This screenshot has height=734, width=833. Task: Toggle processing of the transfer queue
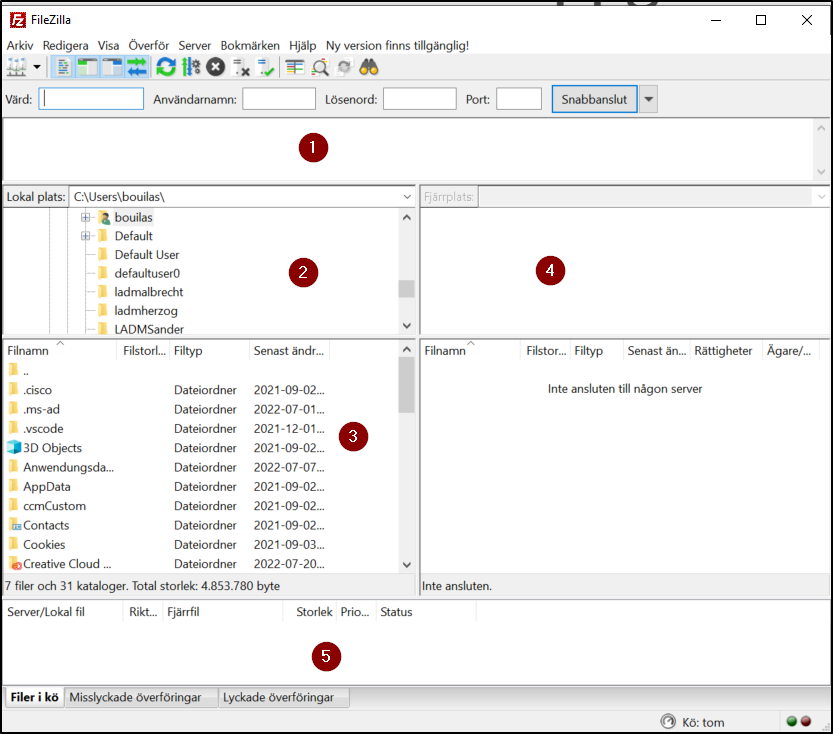[188, 67]
